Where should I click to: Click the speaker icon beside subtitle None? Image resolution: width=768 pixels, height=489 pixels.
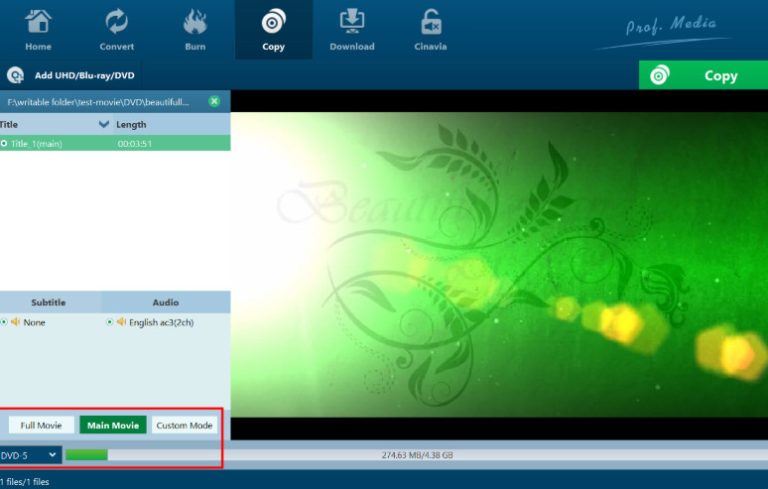(15, 322)
